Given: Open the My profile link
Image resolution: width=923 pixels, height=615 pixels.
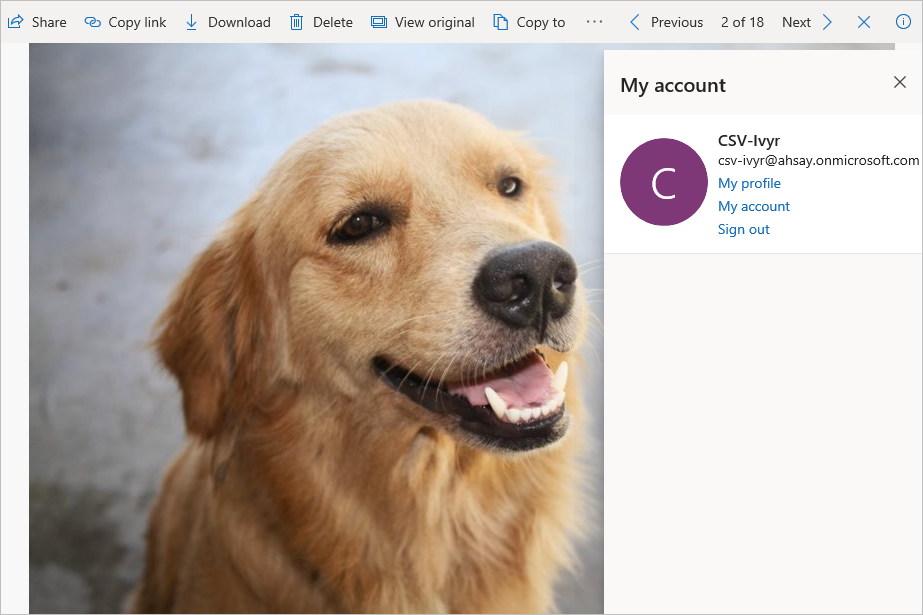Looking at the screenshot, I should click(x=749, y=183).
